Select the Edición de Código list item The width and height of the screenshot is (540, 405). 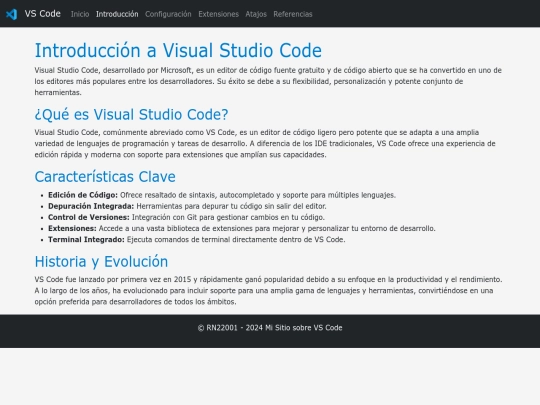point(222,195)
